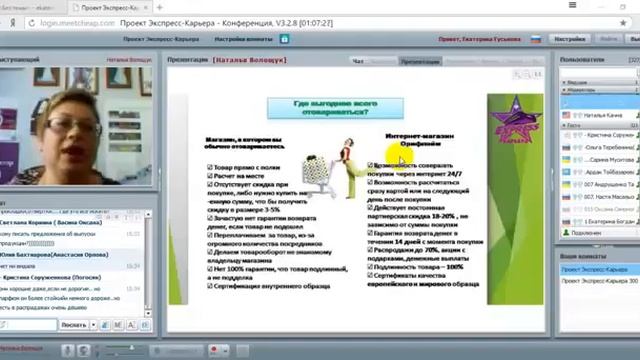Click the red record button
Screen dimensions: 640x360
point(213,350)
